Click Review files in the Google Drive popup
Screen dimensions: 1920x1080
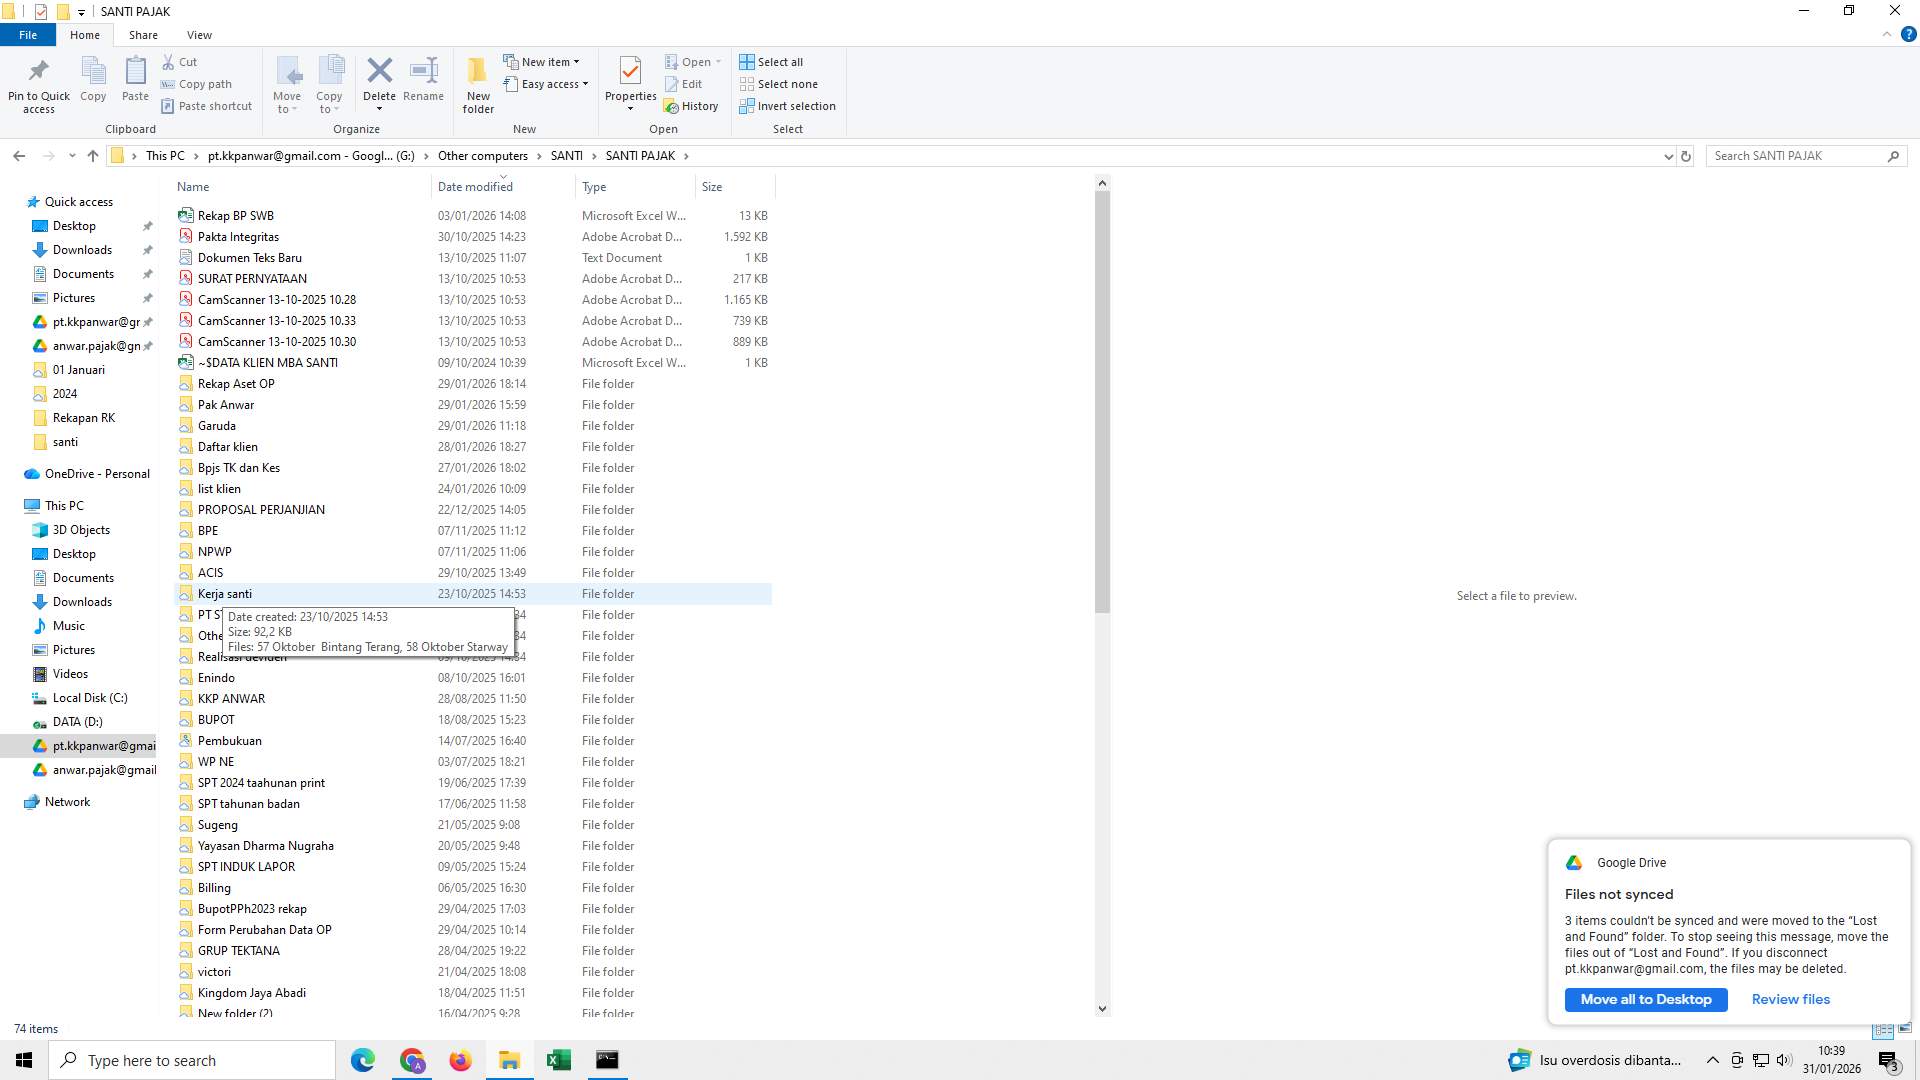[1790, 999]
